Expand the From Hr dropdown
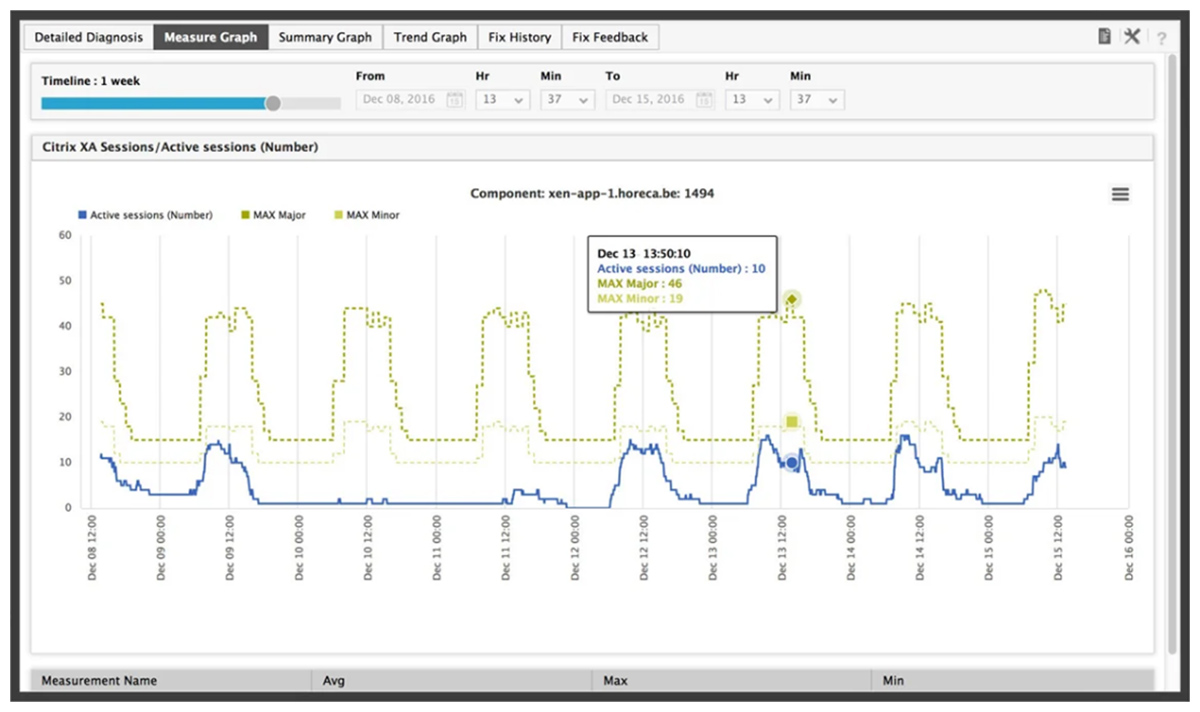Viewport: 1200px width, 712px height. click(502, 100)
